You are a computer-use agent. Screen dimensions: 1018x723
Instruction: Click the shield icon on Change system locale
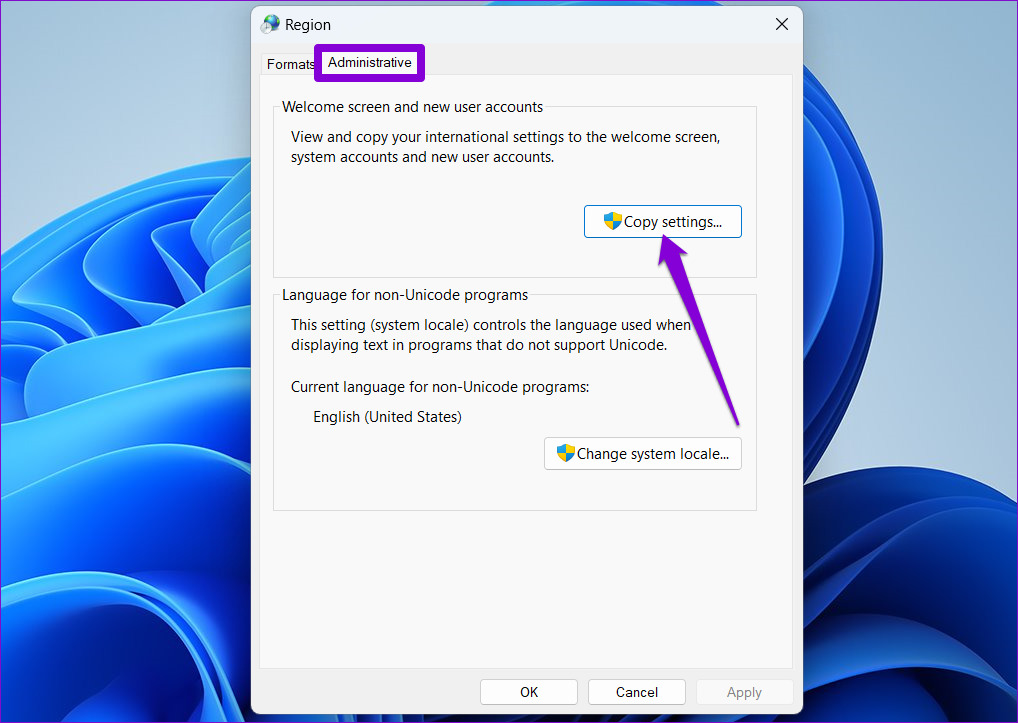[565, 453]
